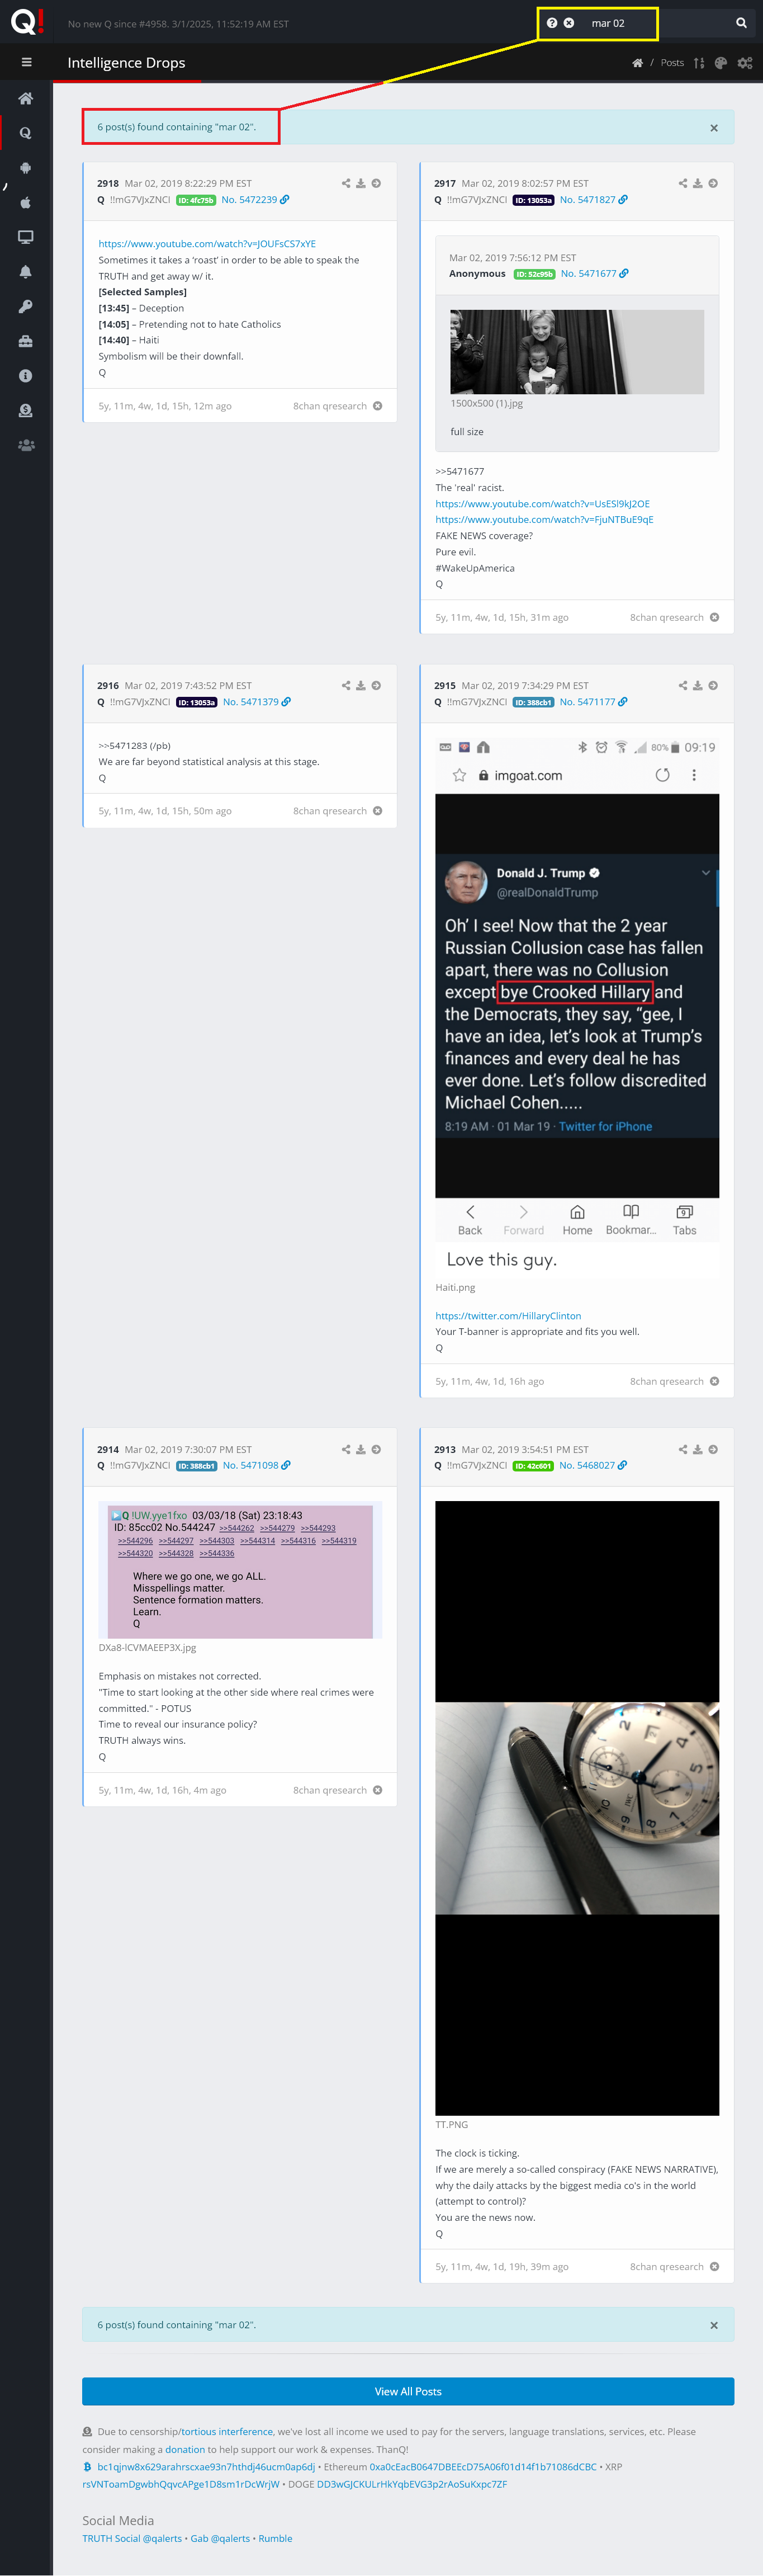Click the key icon in sidebar
This screenshot has height=2576, width=763.
[26, 306]
